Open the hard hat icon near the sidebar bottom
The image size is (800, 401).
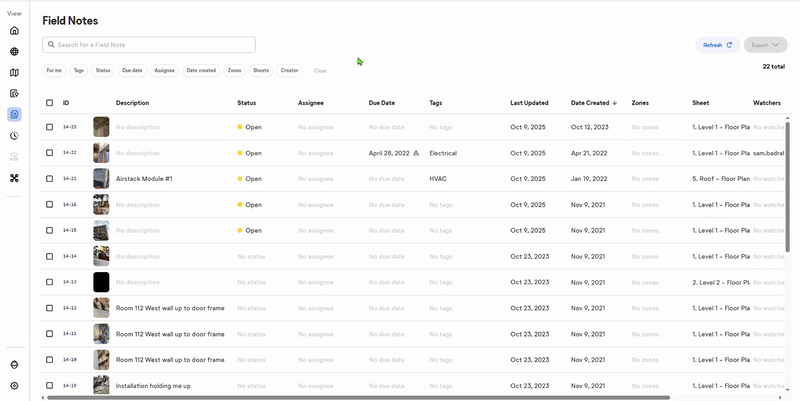[14, 365]
